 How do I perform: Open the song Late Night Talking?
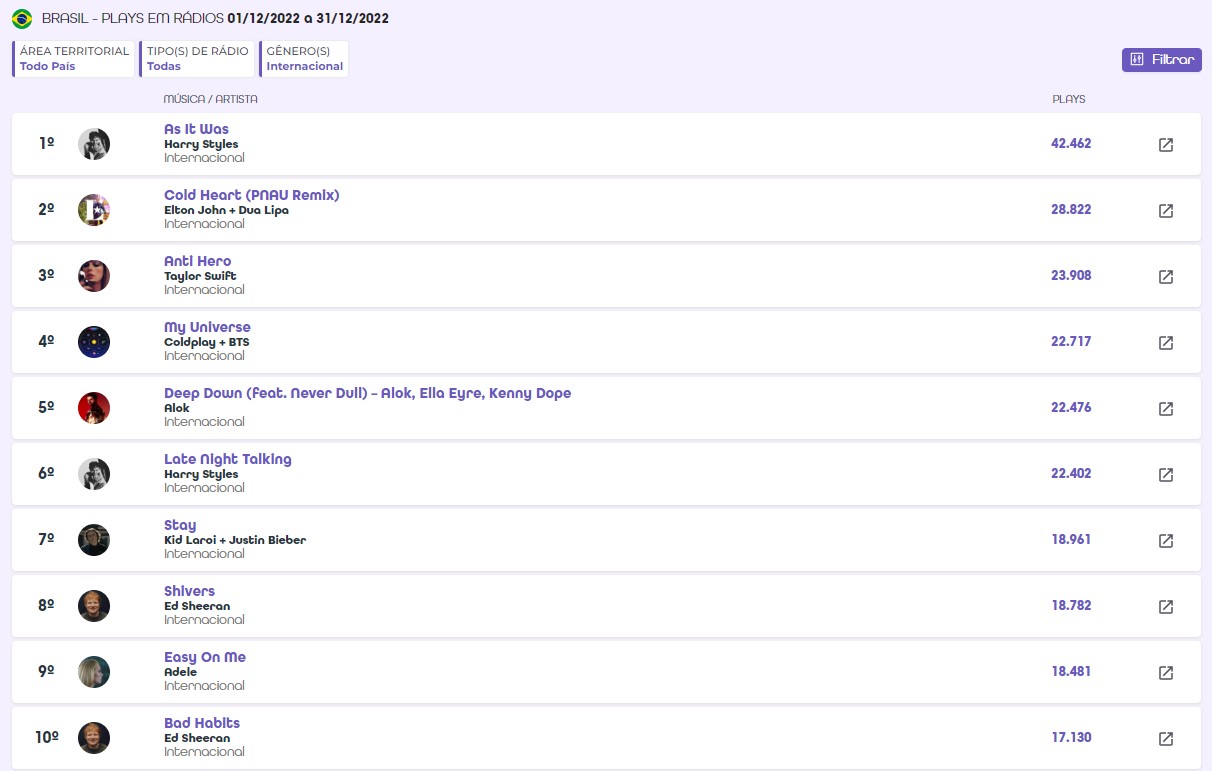[228, 459]
